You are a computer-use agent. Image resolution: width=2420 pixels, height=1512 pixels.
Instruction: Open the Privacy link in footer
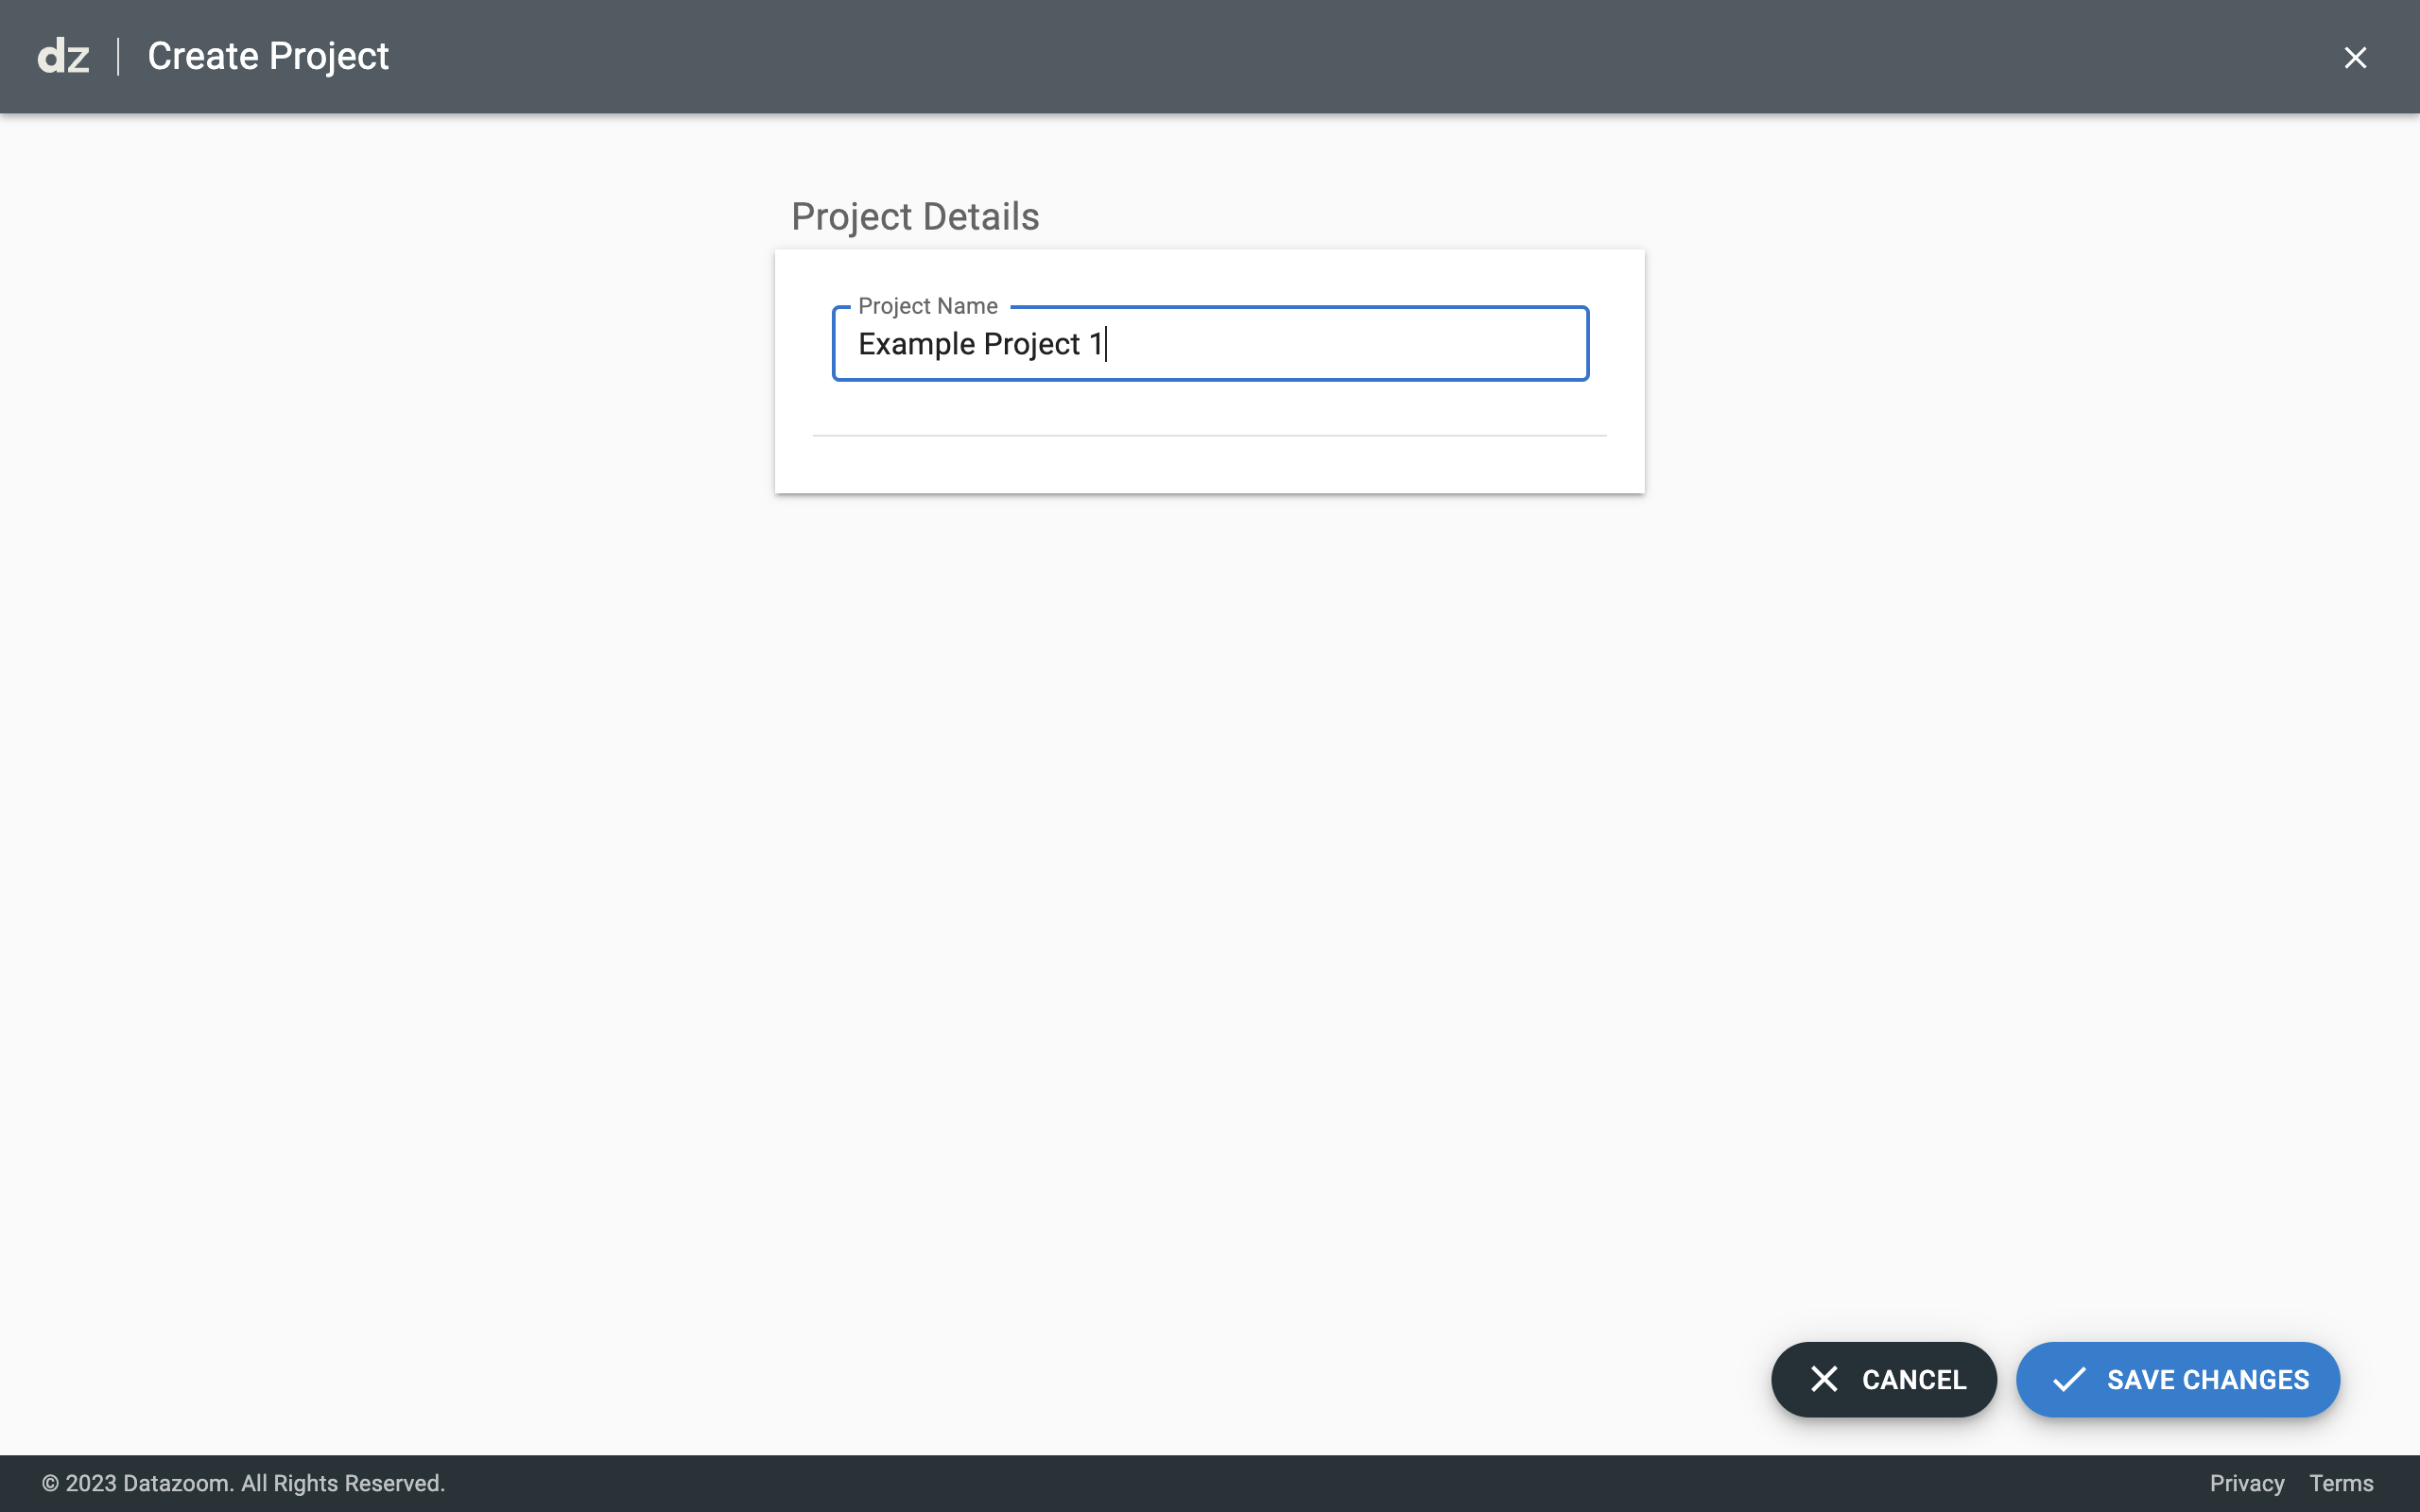[x=2246, y=1483]
